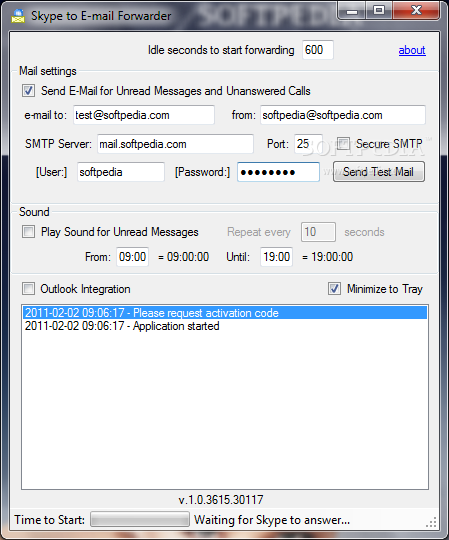Close the Skype to E-mail Forwarder window
This screenshot has width=449, height=540.
[x=416, y=10]
